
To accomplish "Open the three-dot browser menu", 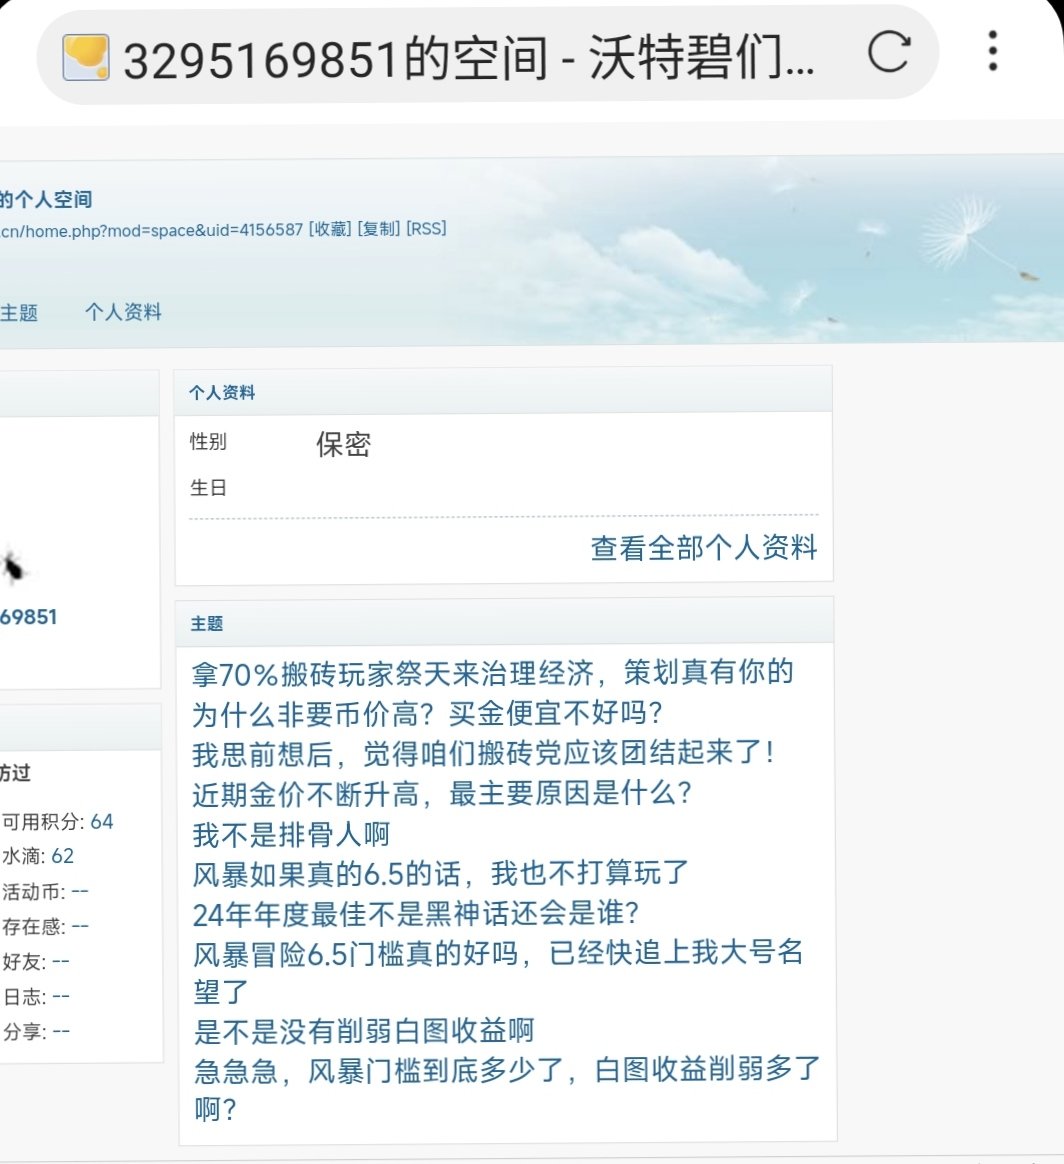I will tap(993, 51).
